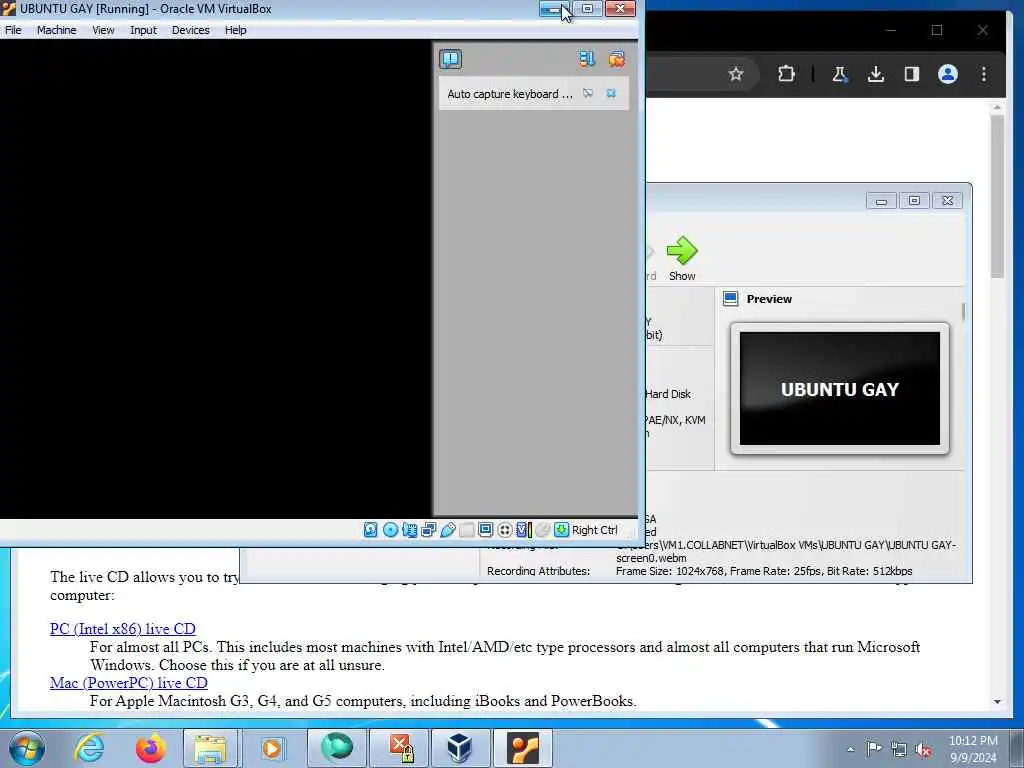
Task: Toggle the notification center panel icon
Action: click(451, 59)
